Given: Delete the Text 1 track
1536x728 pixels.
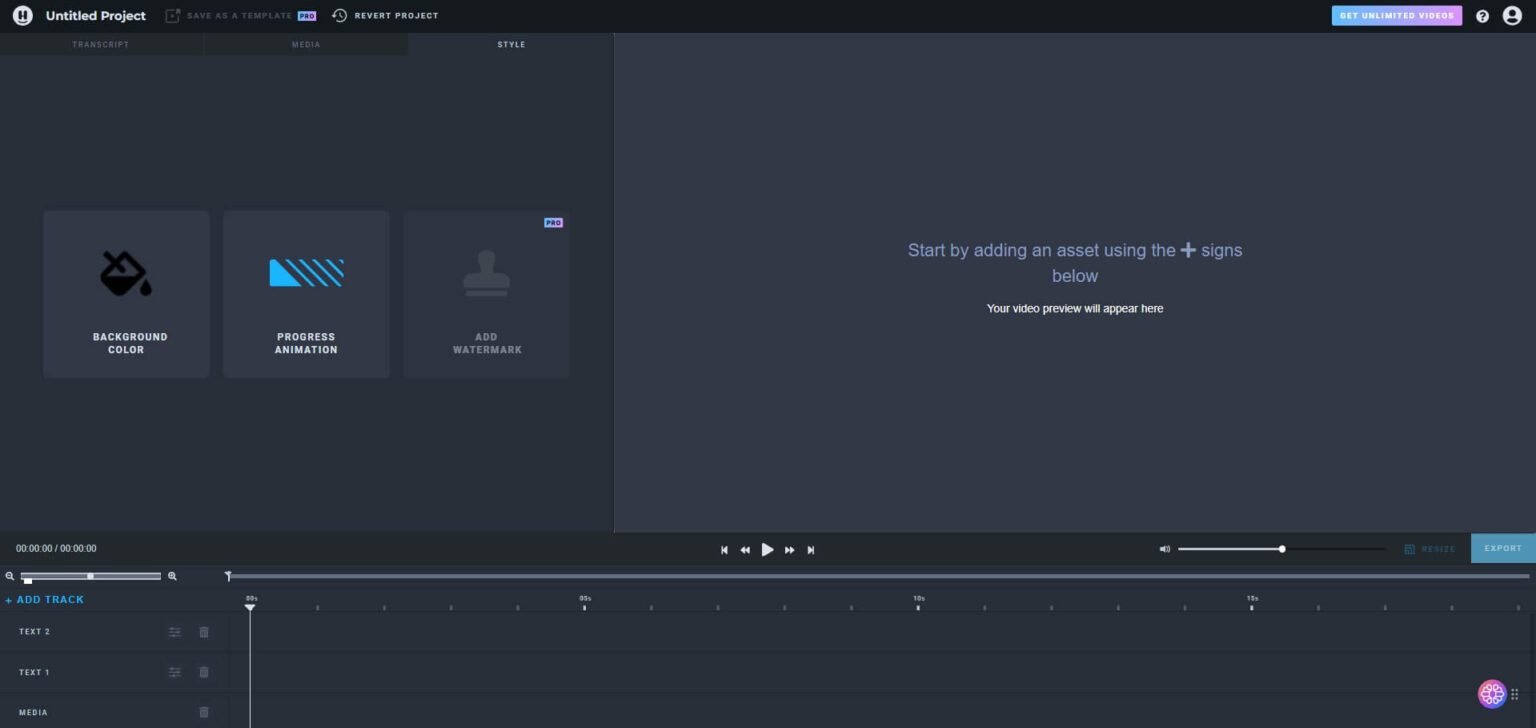Looking at the screenshot, I should 204,672.
